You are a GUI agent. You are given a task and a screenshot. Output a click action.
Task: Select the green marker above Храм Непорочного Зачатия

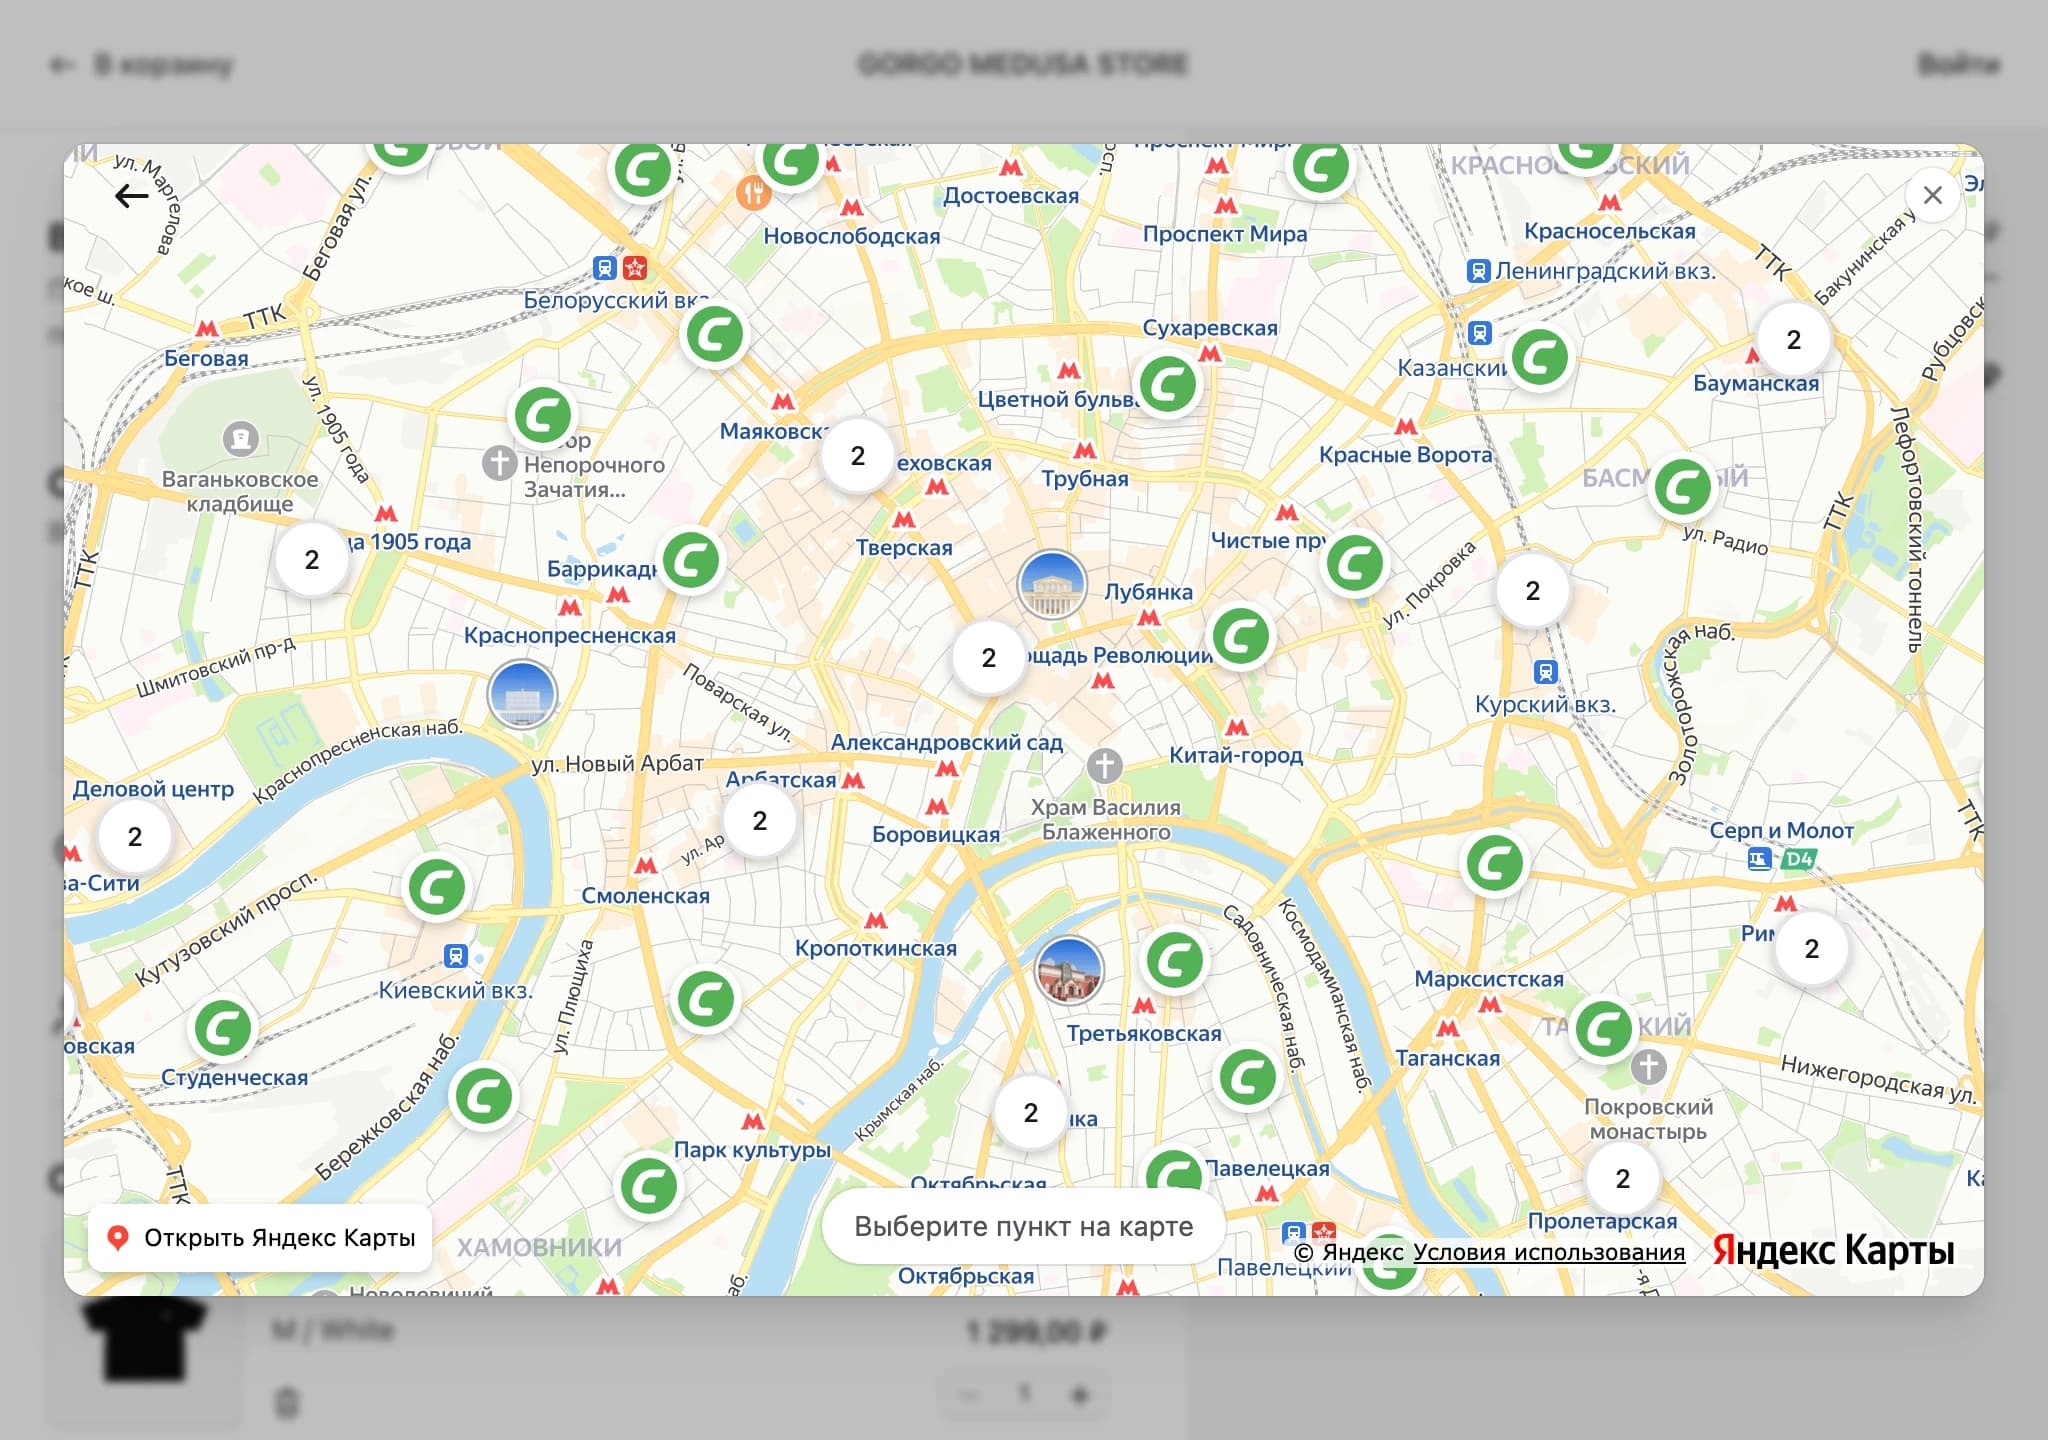(x=542, y=416)
